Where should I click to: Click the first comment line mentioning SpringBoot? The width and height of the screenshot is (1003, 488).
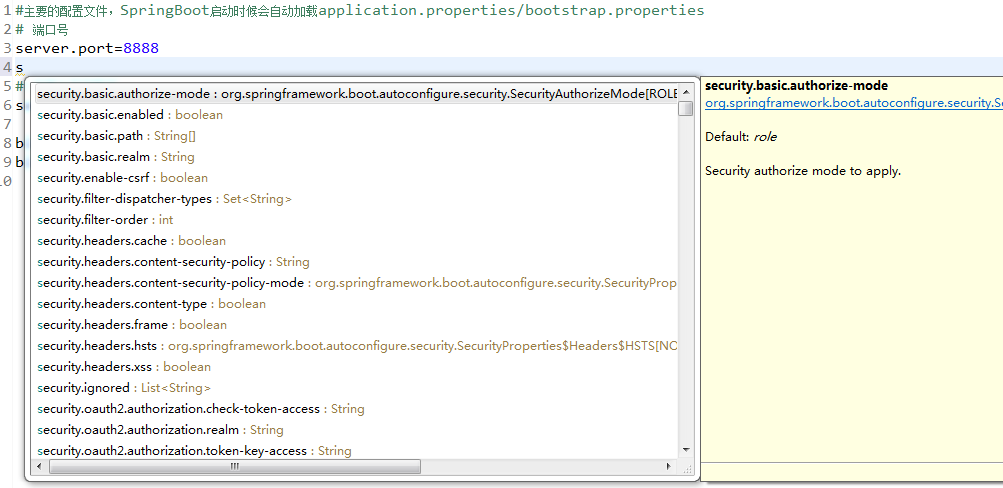click(x=359, y=11)
